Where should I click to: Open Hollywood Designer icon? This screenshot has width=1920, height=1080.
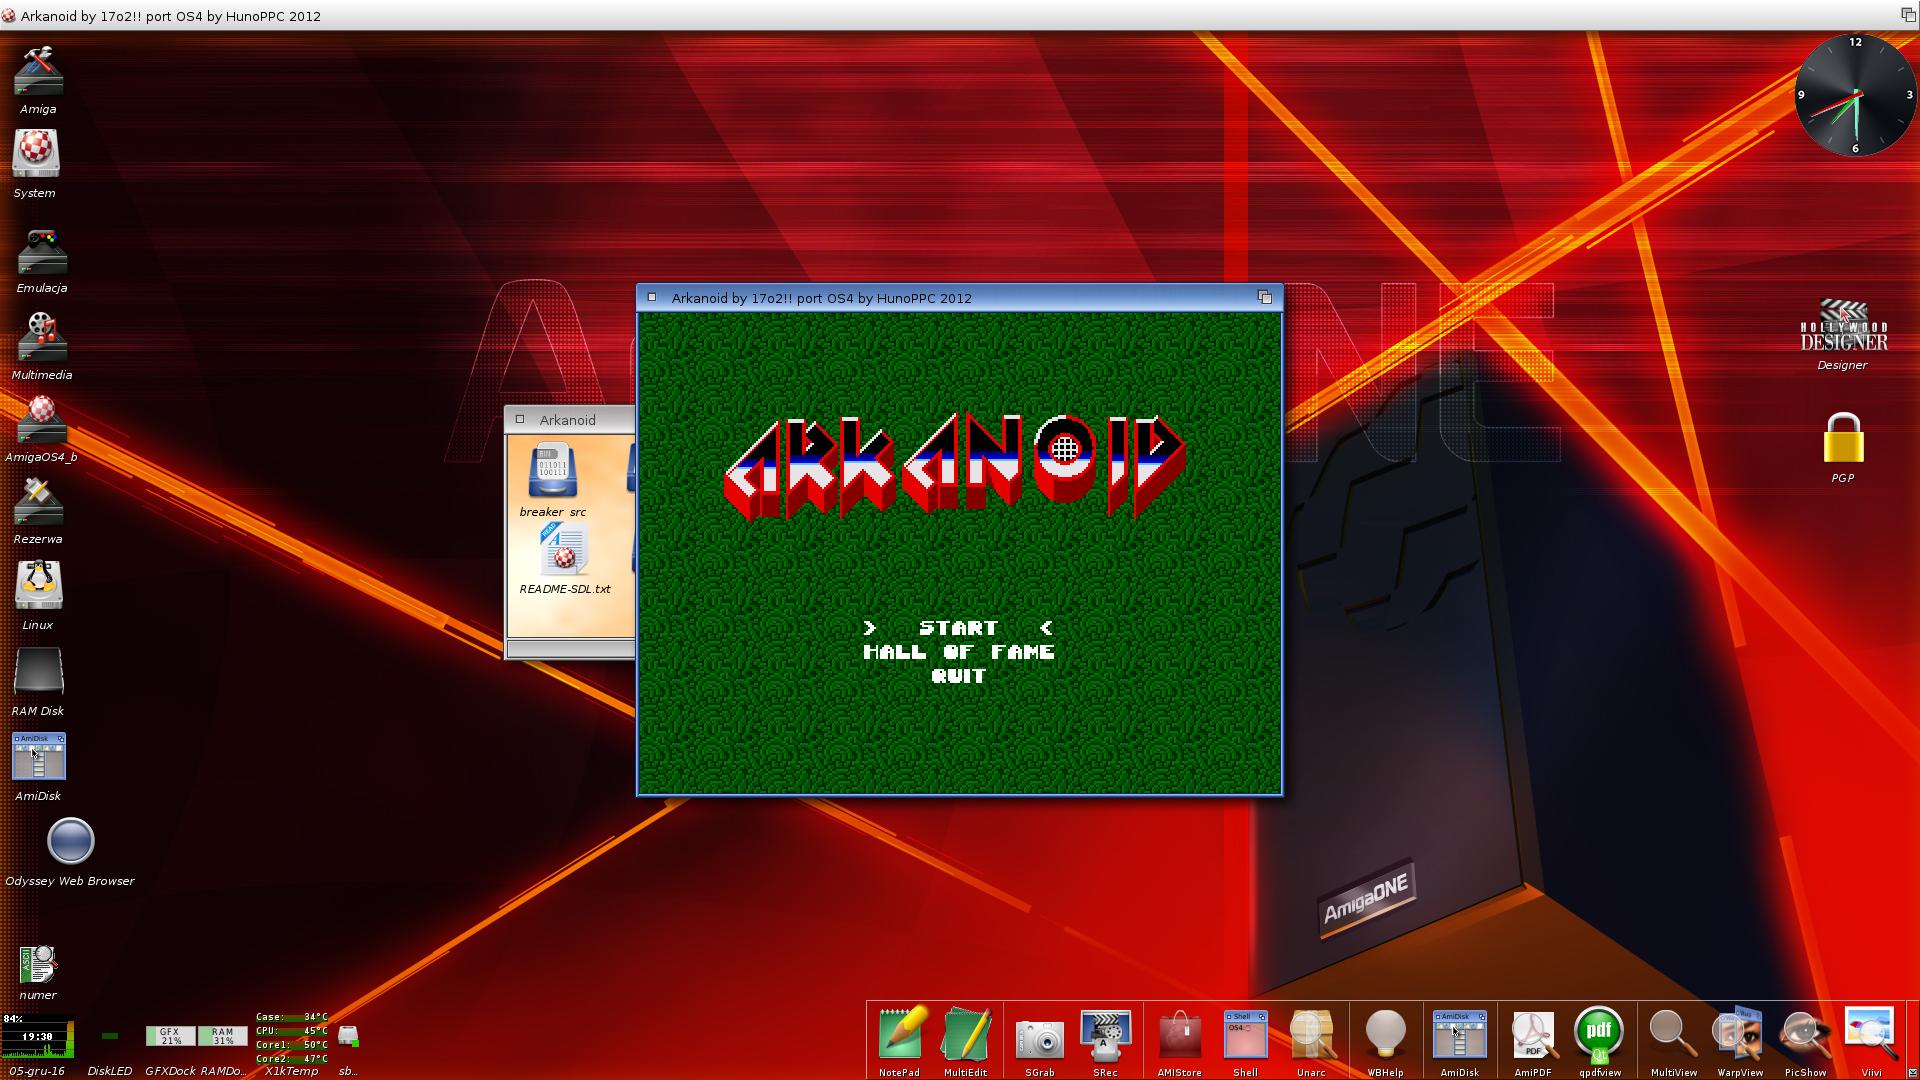[1843, 326]
